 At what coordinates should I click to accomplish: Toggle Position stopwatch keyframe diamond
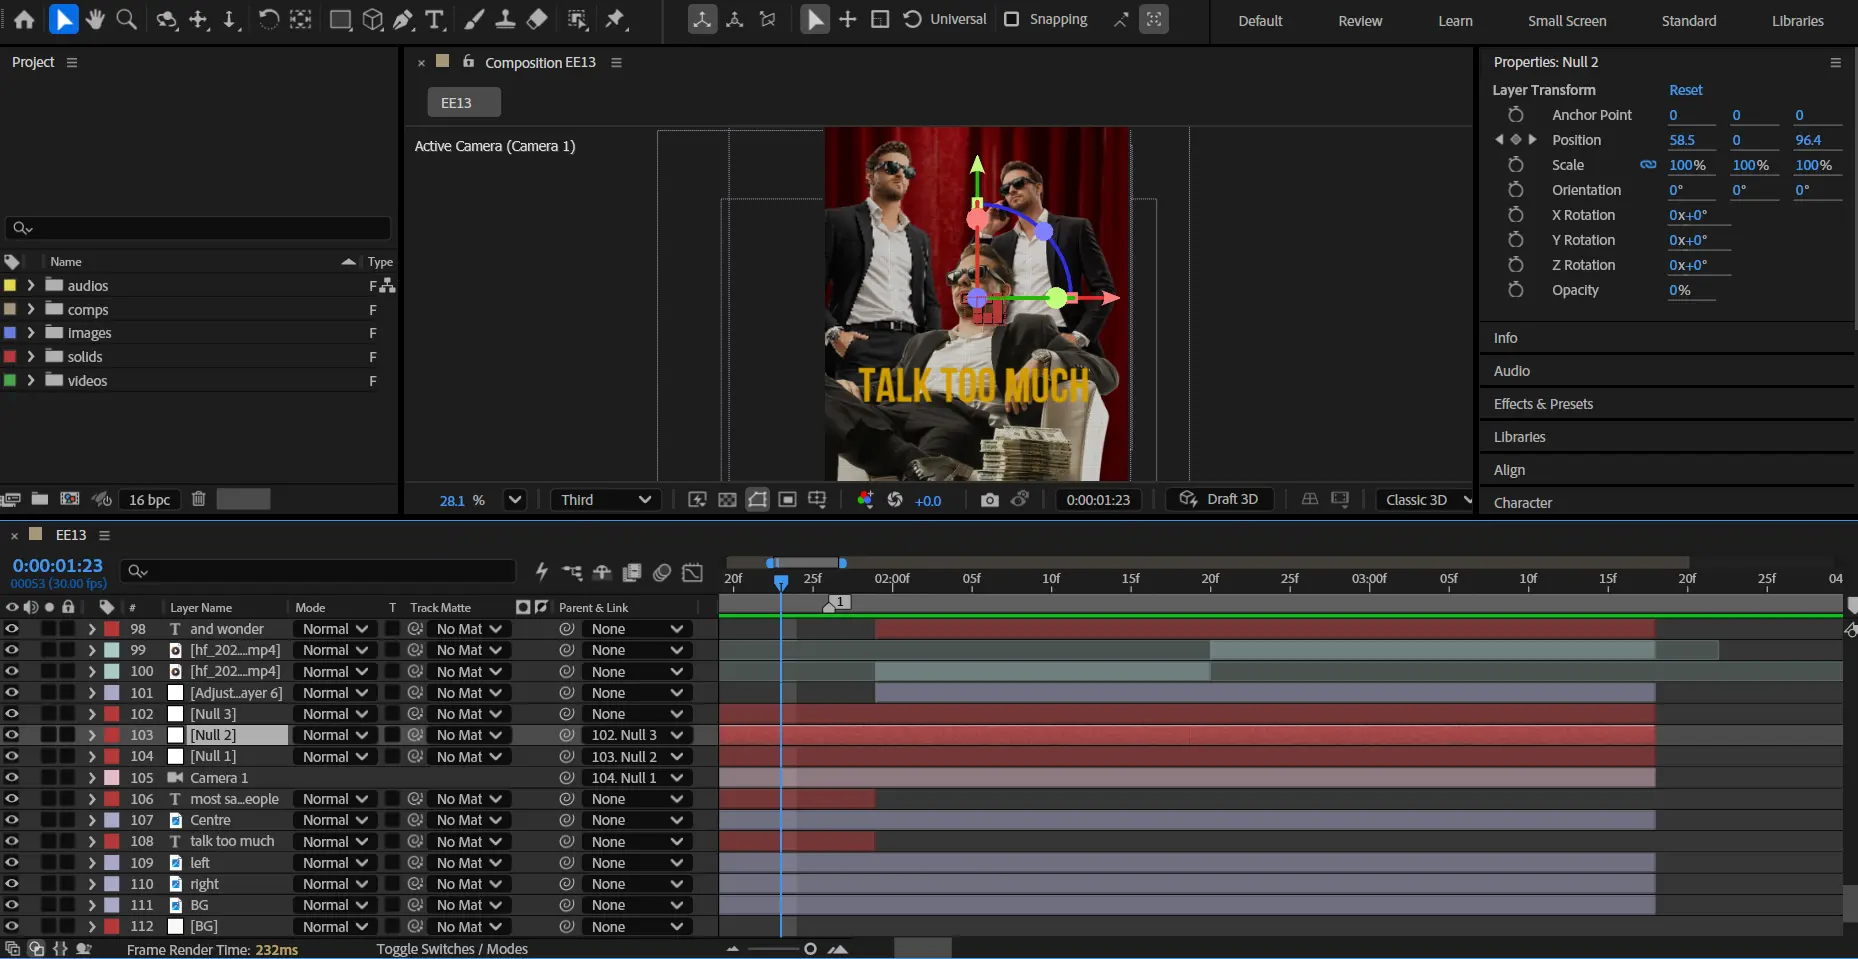[x=1515, y=140]
